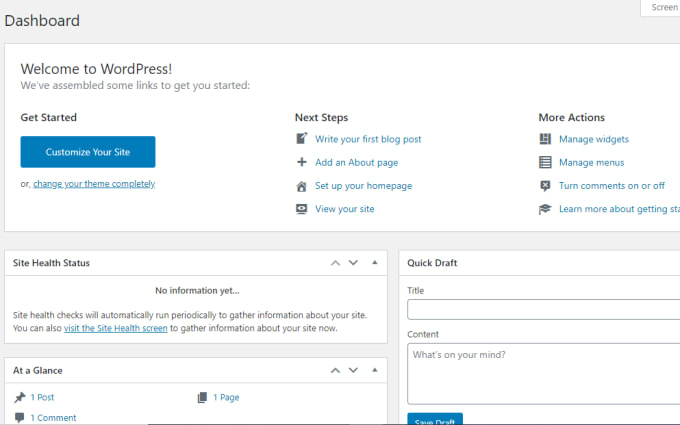Click the Save Draft button
The height and width of the screenshot is (425, 680).
click(435, 419)
